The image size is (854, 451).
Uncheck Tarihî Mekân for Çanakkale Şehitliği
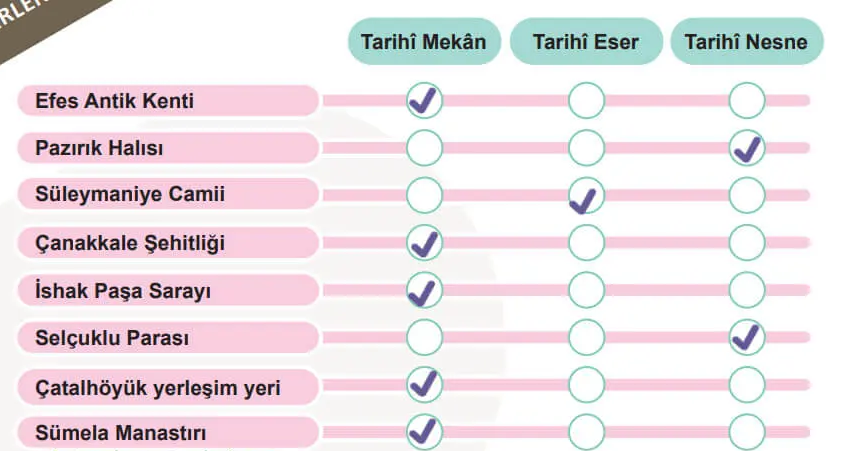(x=424, y=243)
